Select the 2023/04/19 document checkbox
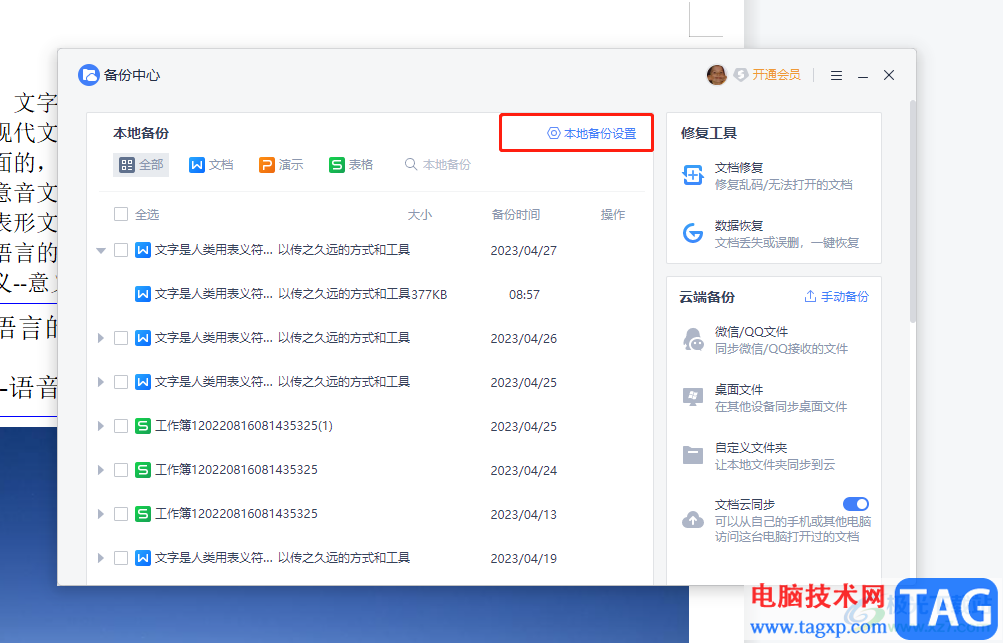The image size is (1003, 643). (x=121, y=558)
